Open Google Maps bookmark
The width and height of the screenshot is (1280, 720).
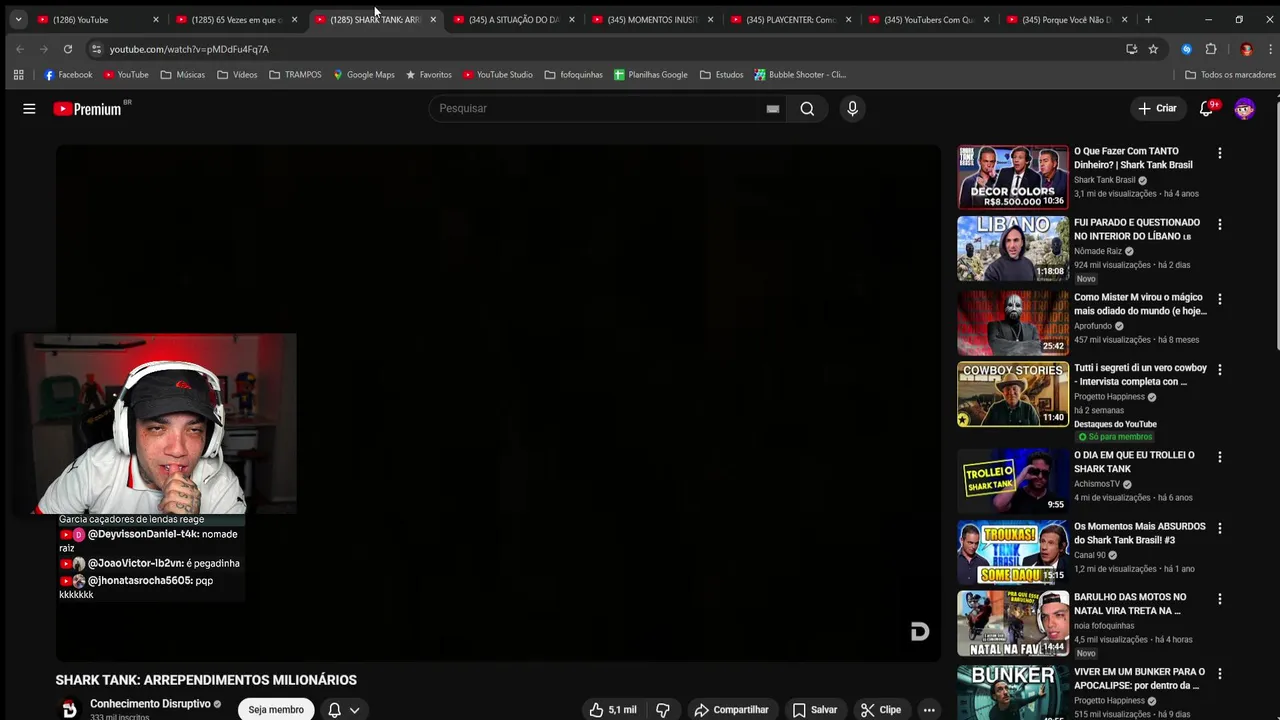point(363,74)
